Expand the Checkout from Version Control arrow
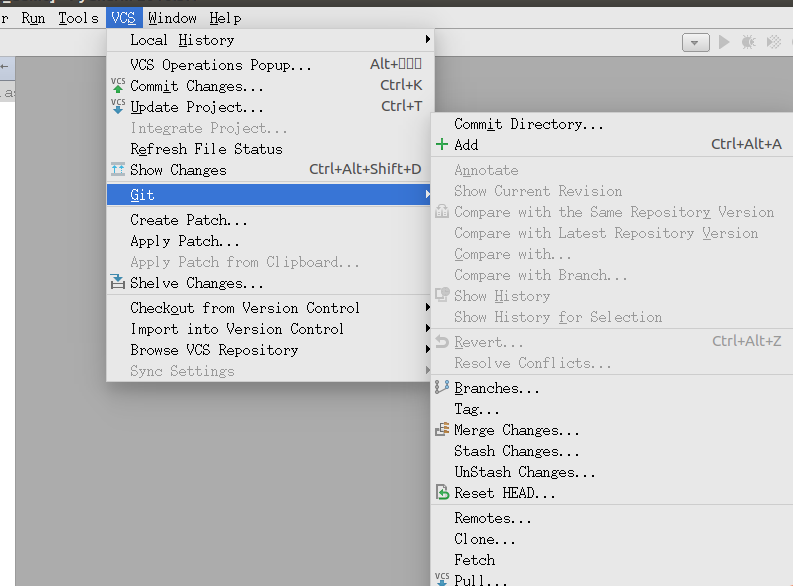Screen dimensions: 793x586 428,307
